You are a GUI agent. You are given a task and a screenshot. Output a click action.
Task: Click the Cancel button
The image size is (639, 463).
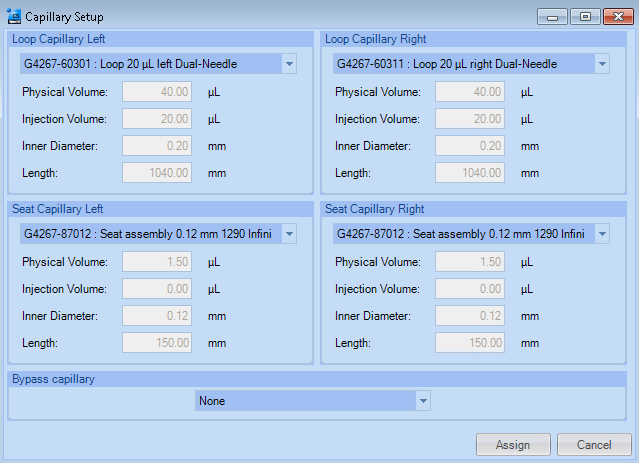[x=594, y=445]
